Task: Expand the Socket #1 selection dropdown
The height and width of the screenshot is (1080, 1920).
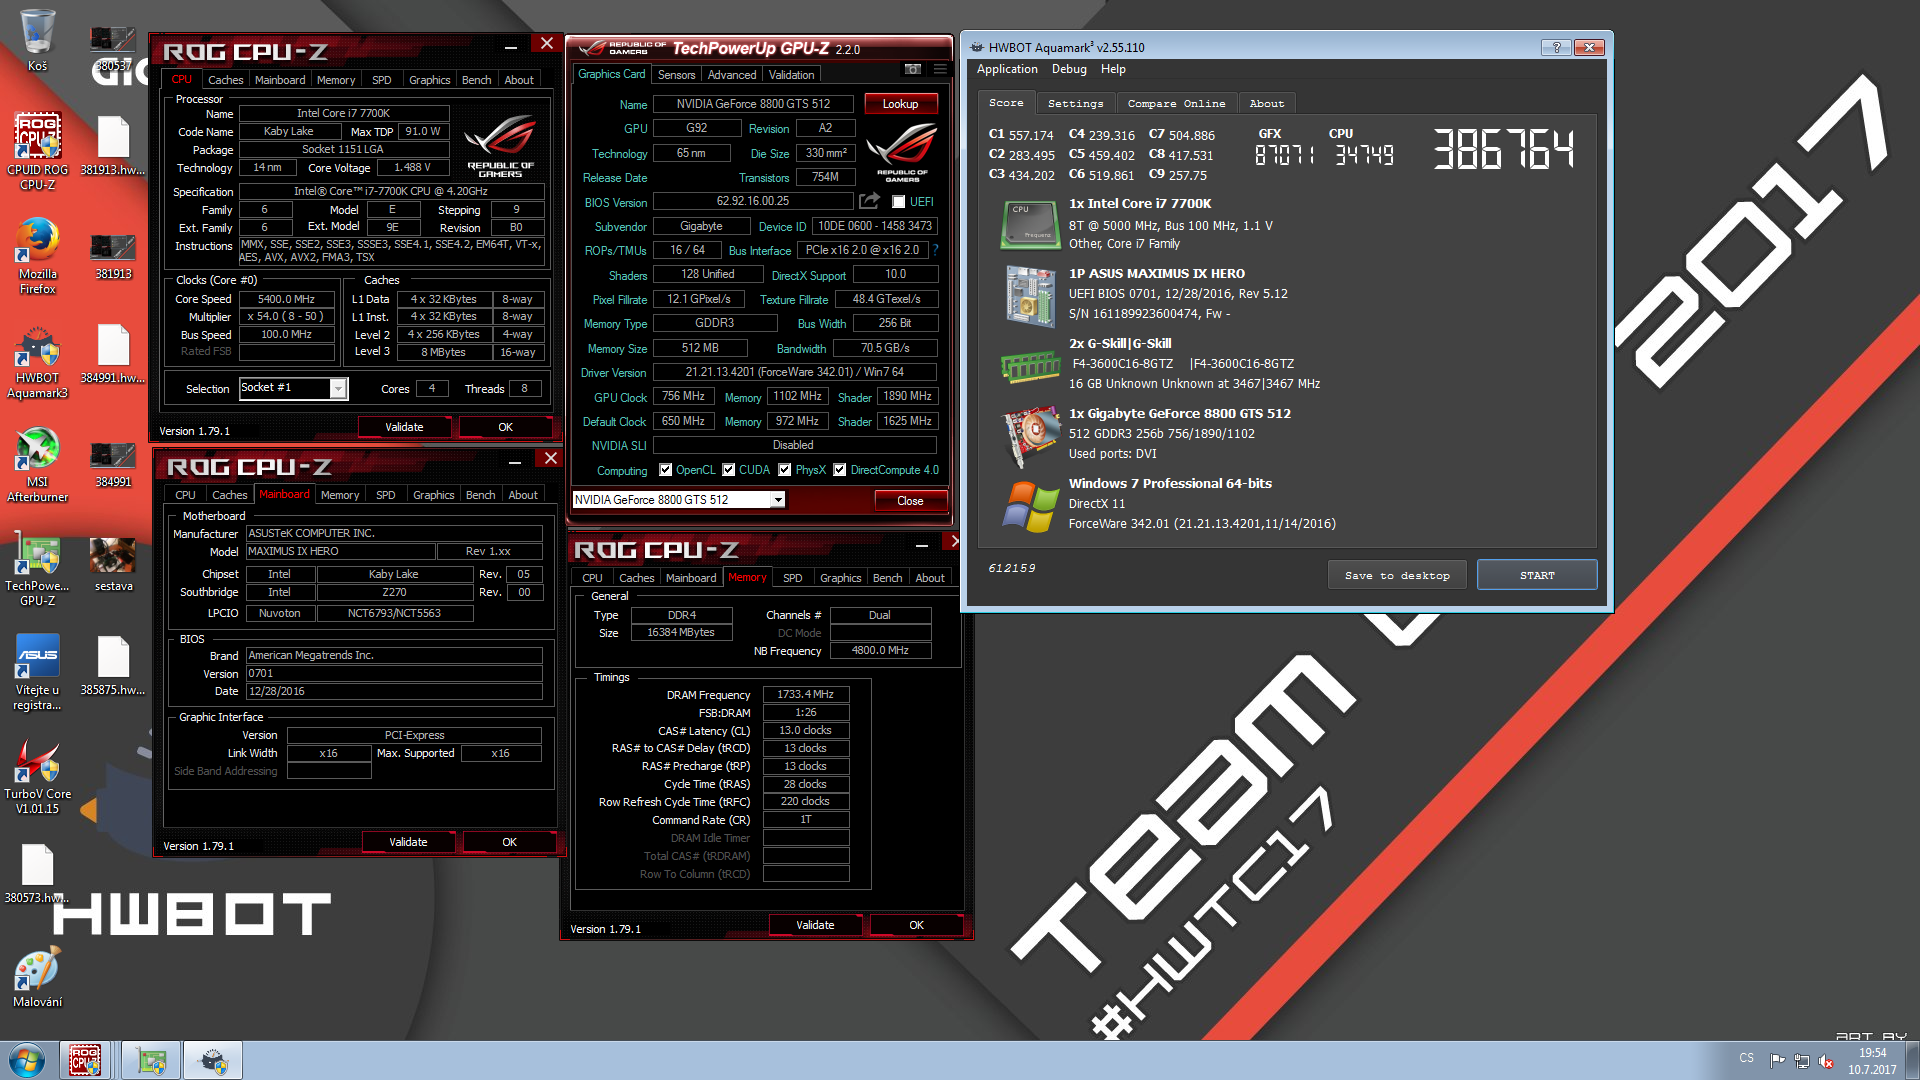Action: 338,388
